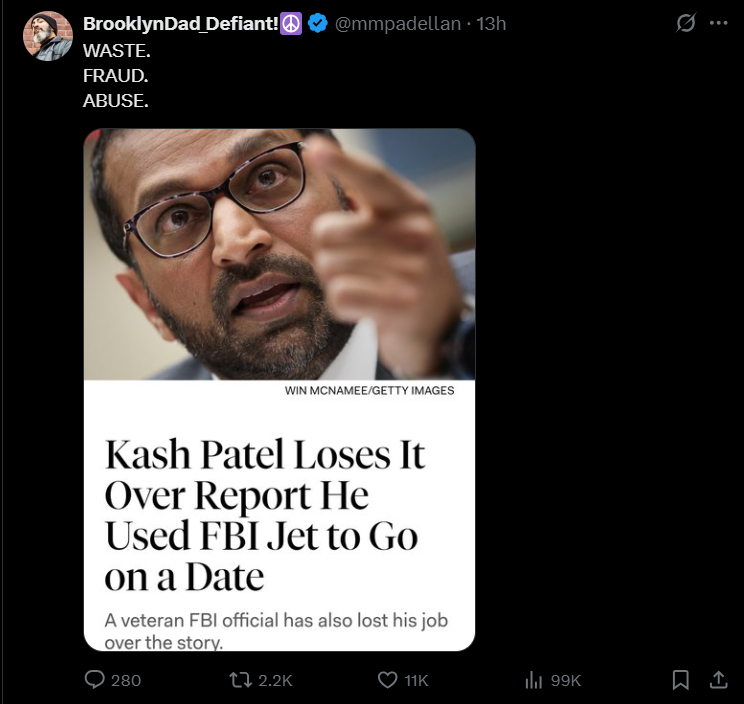Like the post with the heart icon
The image size is (744, 704).
tap(388, 680)
